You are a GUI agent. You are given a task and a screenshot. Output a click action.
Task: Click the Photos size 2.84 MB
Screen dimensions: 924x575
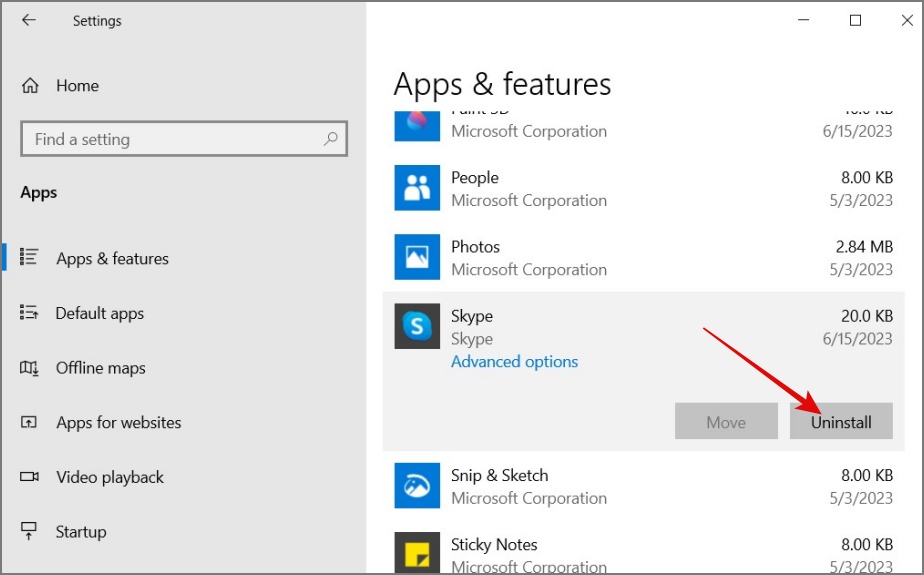coord(864,246)
